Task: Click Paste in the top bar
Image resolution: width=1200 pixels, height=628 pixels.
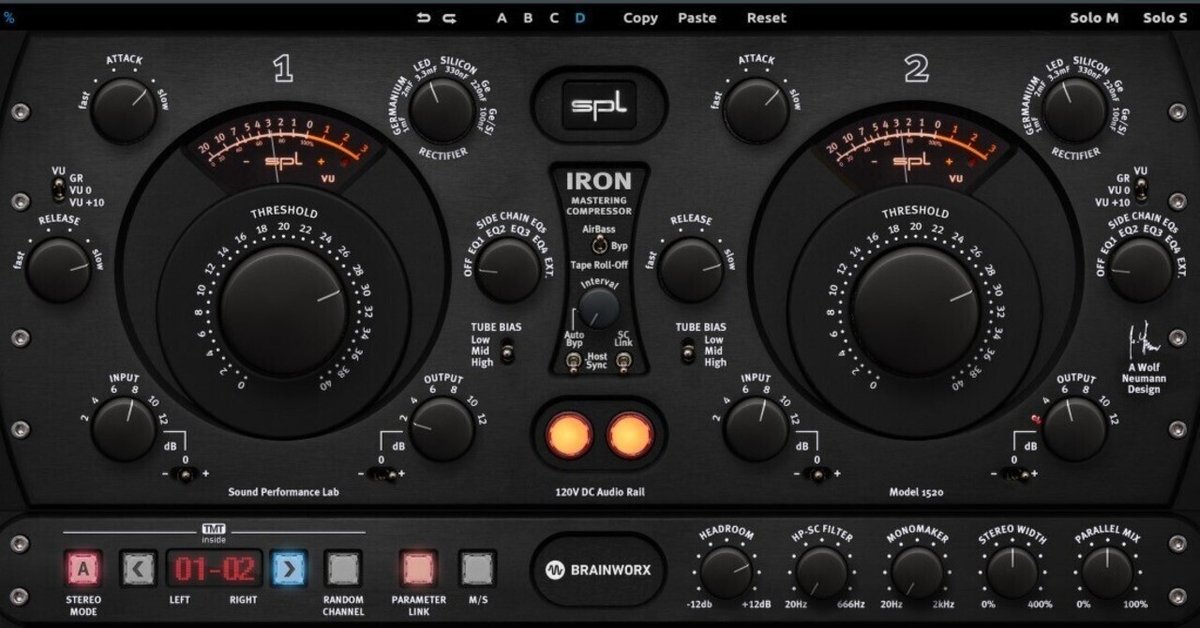Action: pos(697,18)
